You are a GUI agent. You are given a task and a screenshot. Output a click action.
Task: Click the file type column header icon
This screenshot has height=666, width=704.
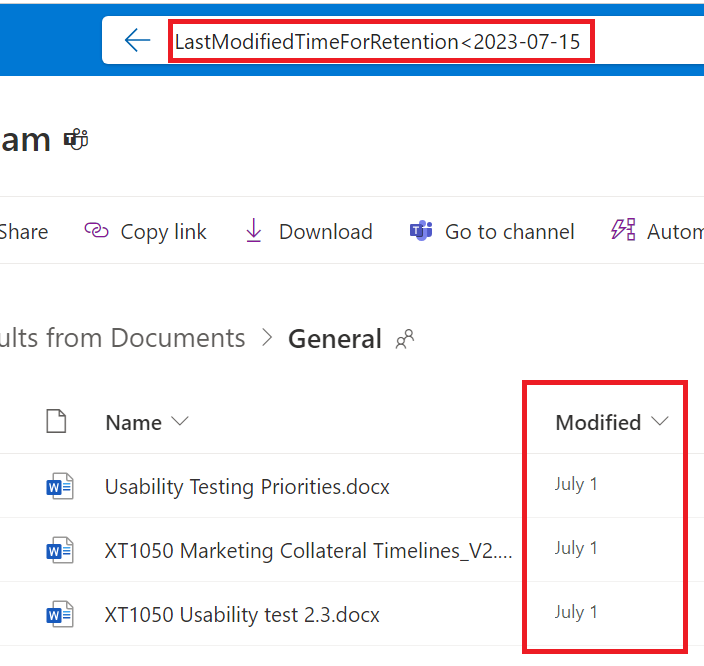pos(56,421)
